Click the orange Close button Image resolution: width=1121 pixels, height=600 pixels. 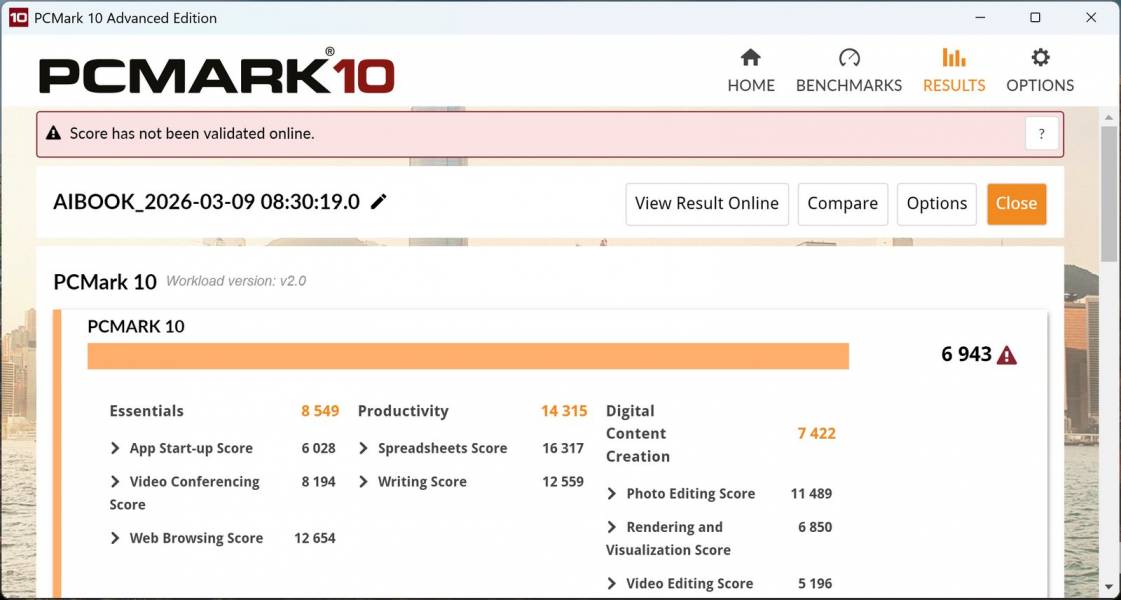tap(1016, 204)
